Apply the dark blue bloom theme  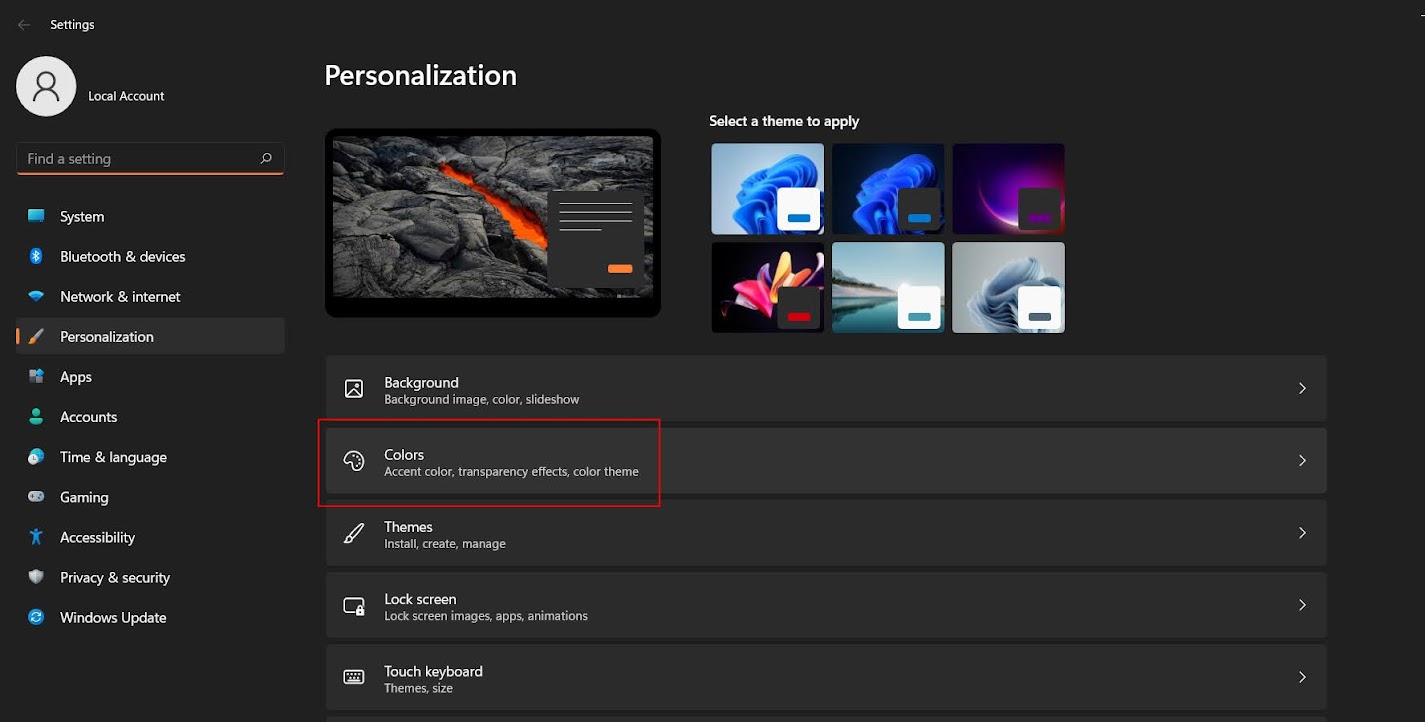point(888,189)
